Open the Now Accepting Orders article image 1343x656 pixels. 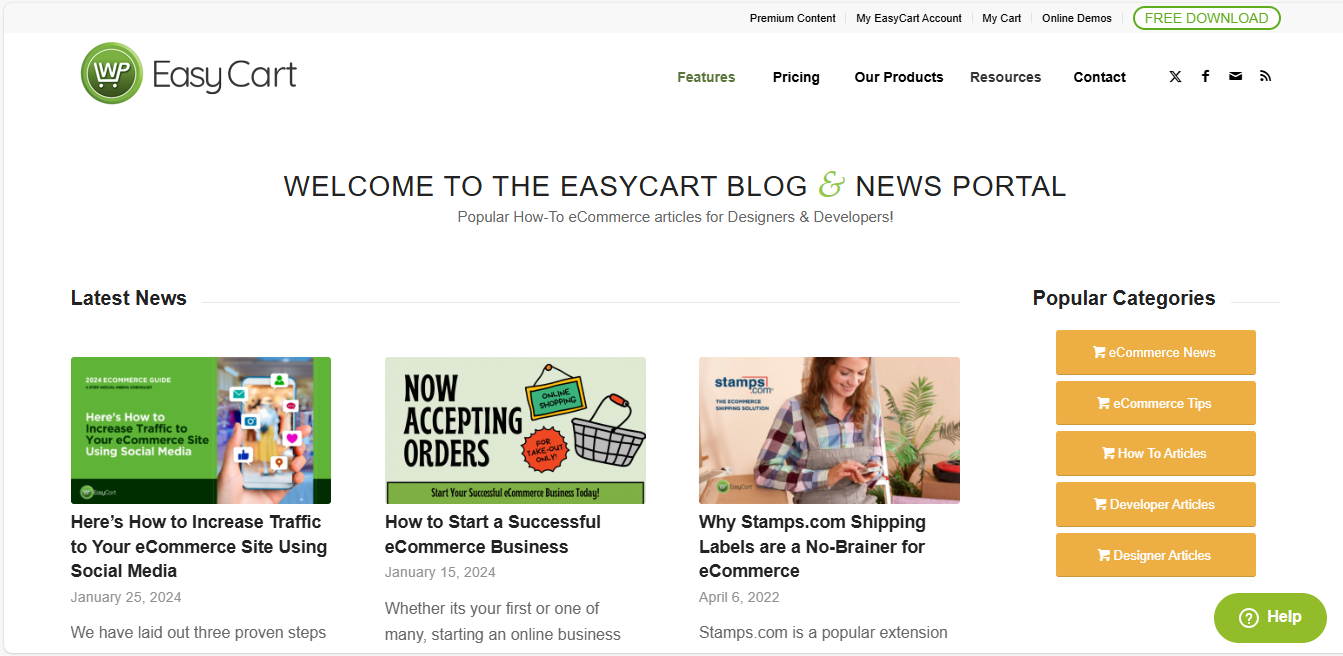point(515,430)
